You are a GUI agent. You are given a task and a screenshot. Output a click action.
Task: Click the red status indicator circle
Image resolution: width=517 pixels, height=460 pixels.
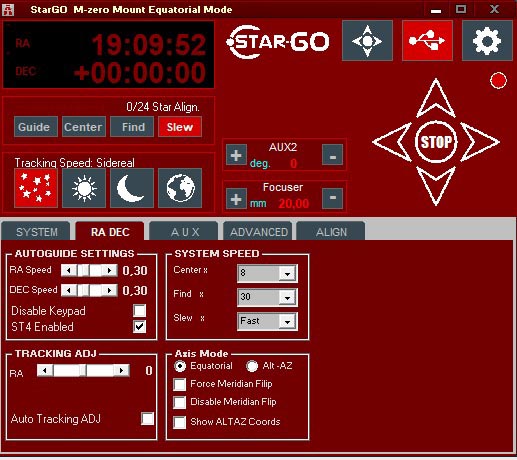point(498,81)
